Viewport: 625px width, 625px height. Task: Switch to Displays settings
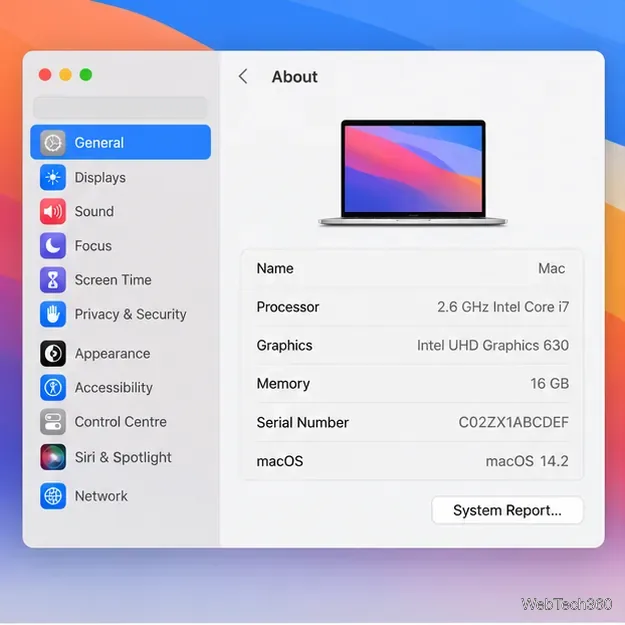point(100,177)
